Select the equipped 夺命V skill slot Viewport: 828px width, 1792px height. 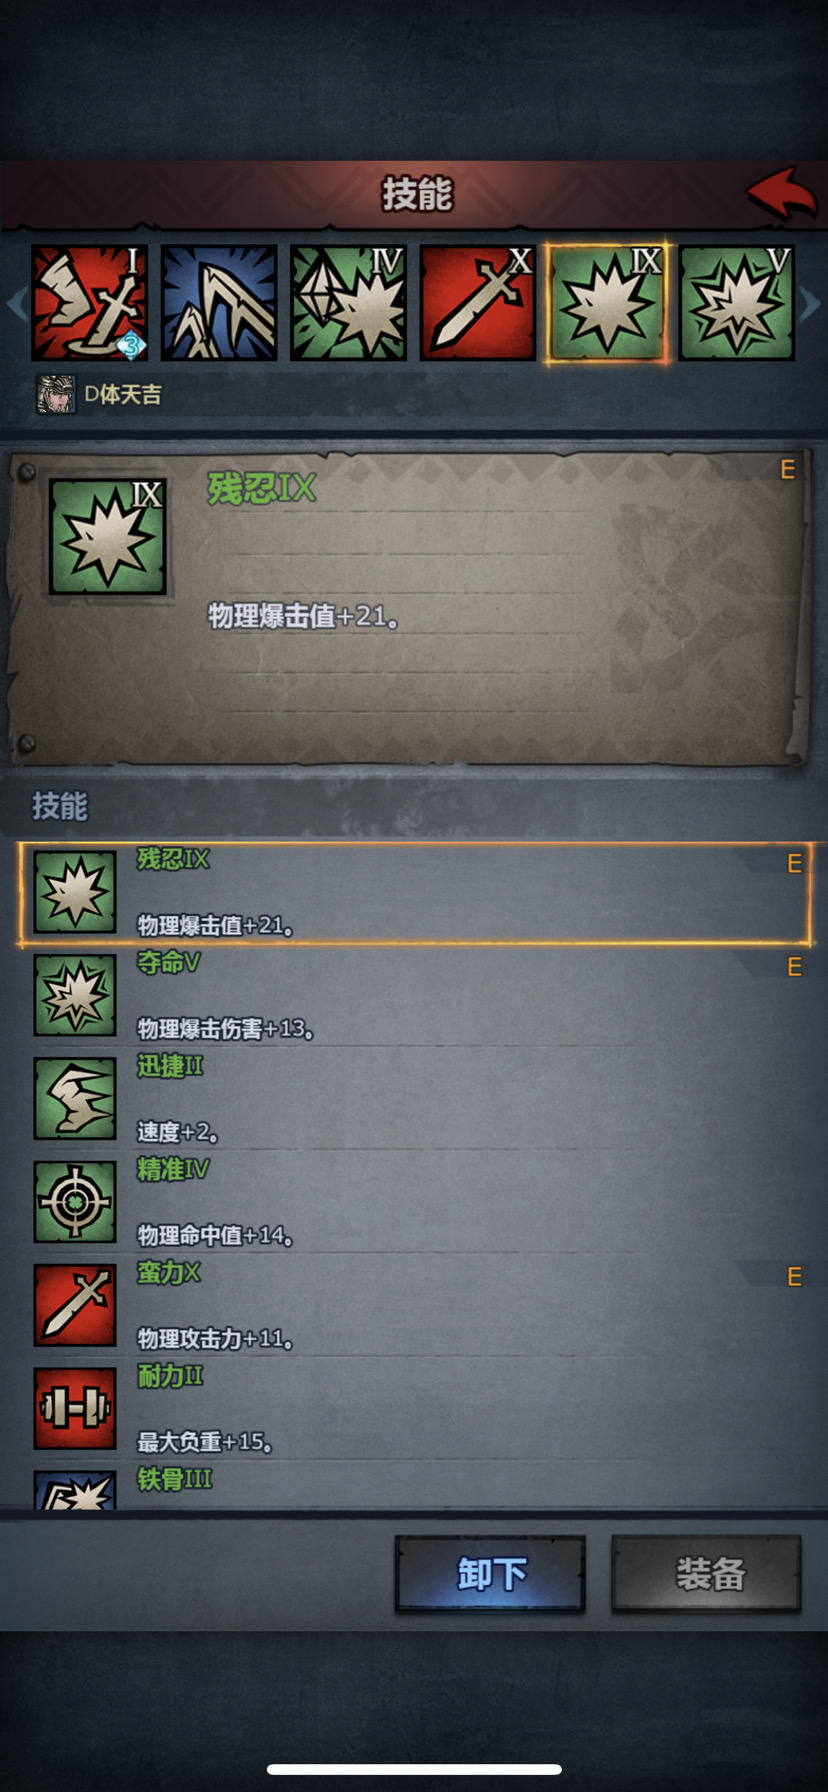[737, 303]
